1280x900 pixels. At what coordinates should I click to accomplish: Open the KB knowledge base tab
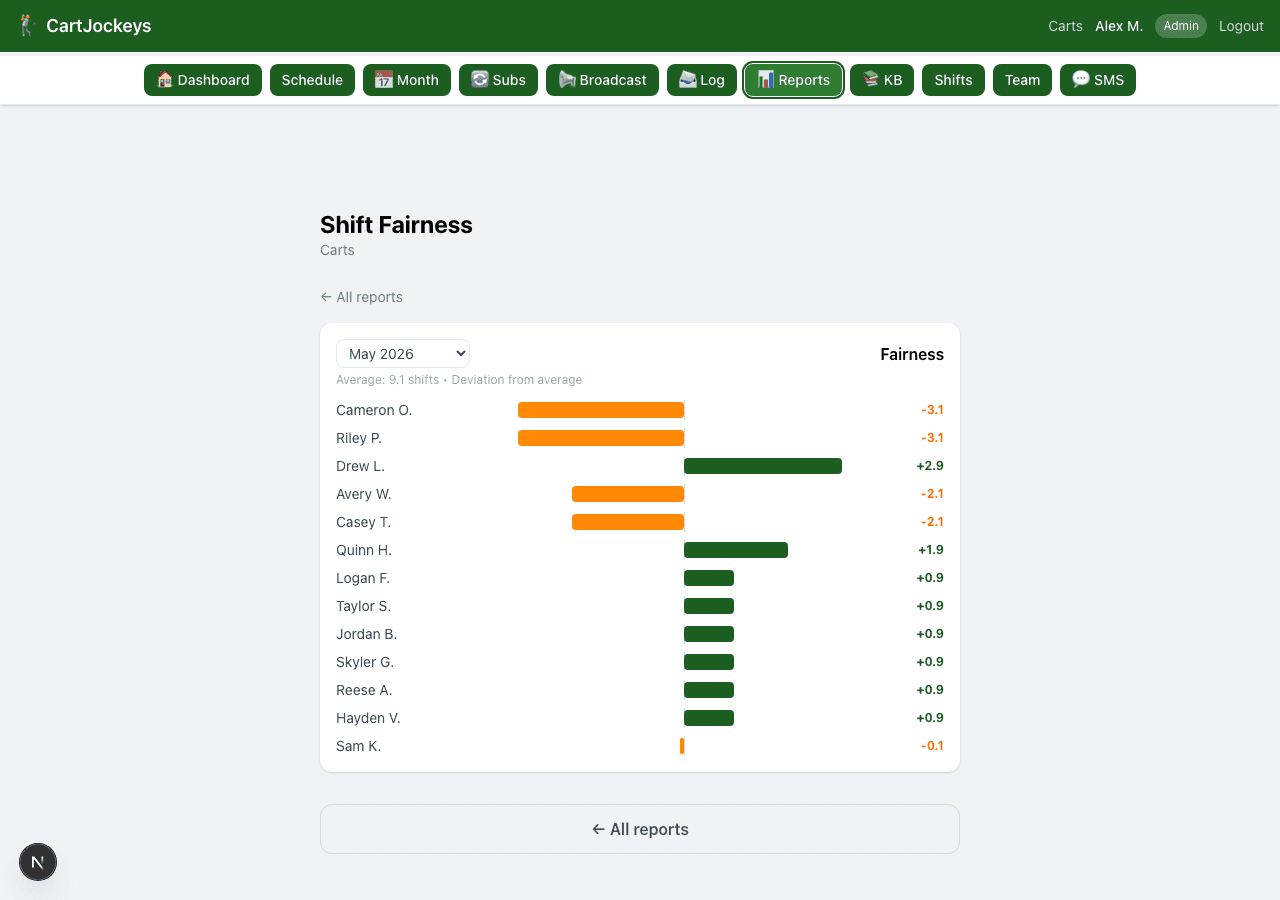(882, 80)
